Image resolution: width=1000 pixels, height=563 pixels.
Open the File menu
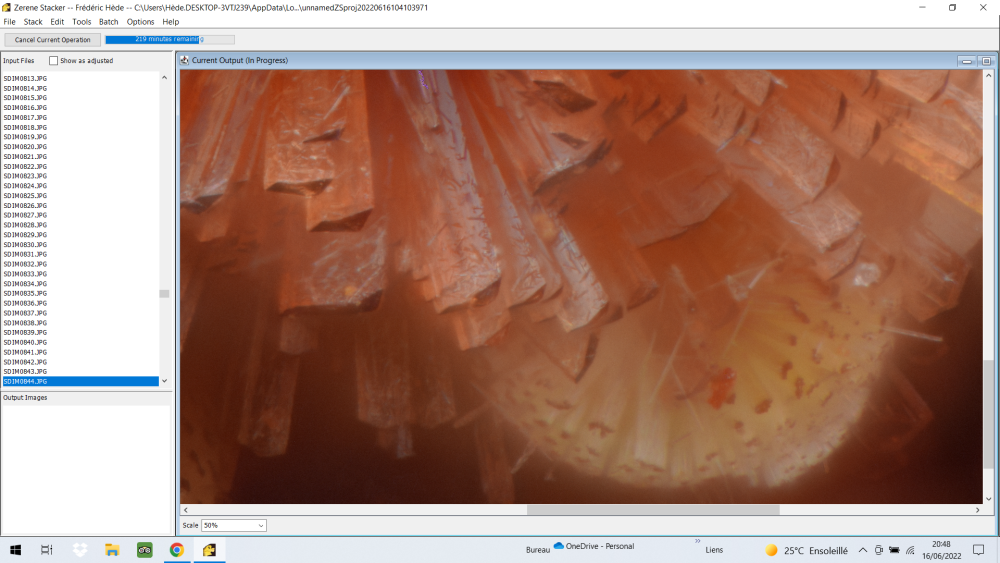click(x=10, y=22)
